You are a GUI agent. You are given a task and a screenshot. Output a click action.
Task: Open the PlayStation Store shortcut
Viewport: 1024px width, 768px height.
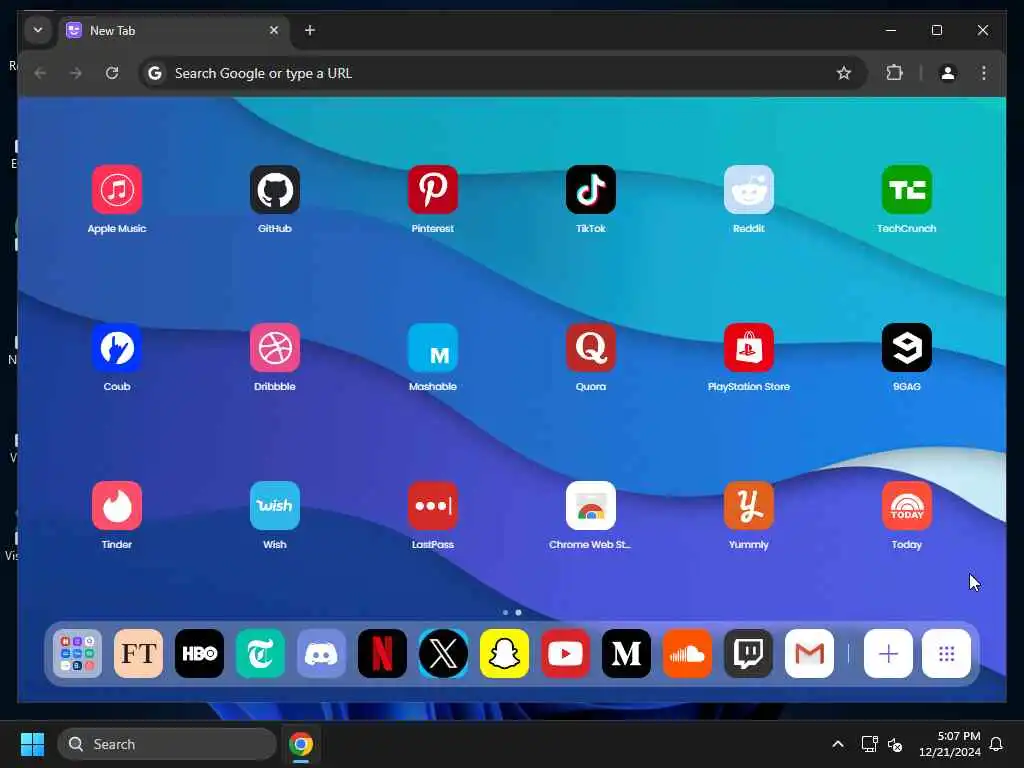pos(749,348)
